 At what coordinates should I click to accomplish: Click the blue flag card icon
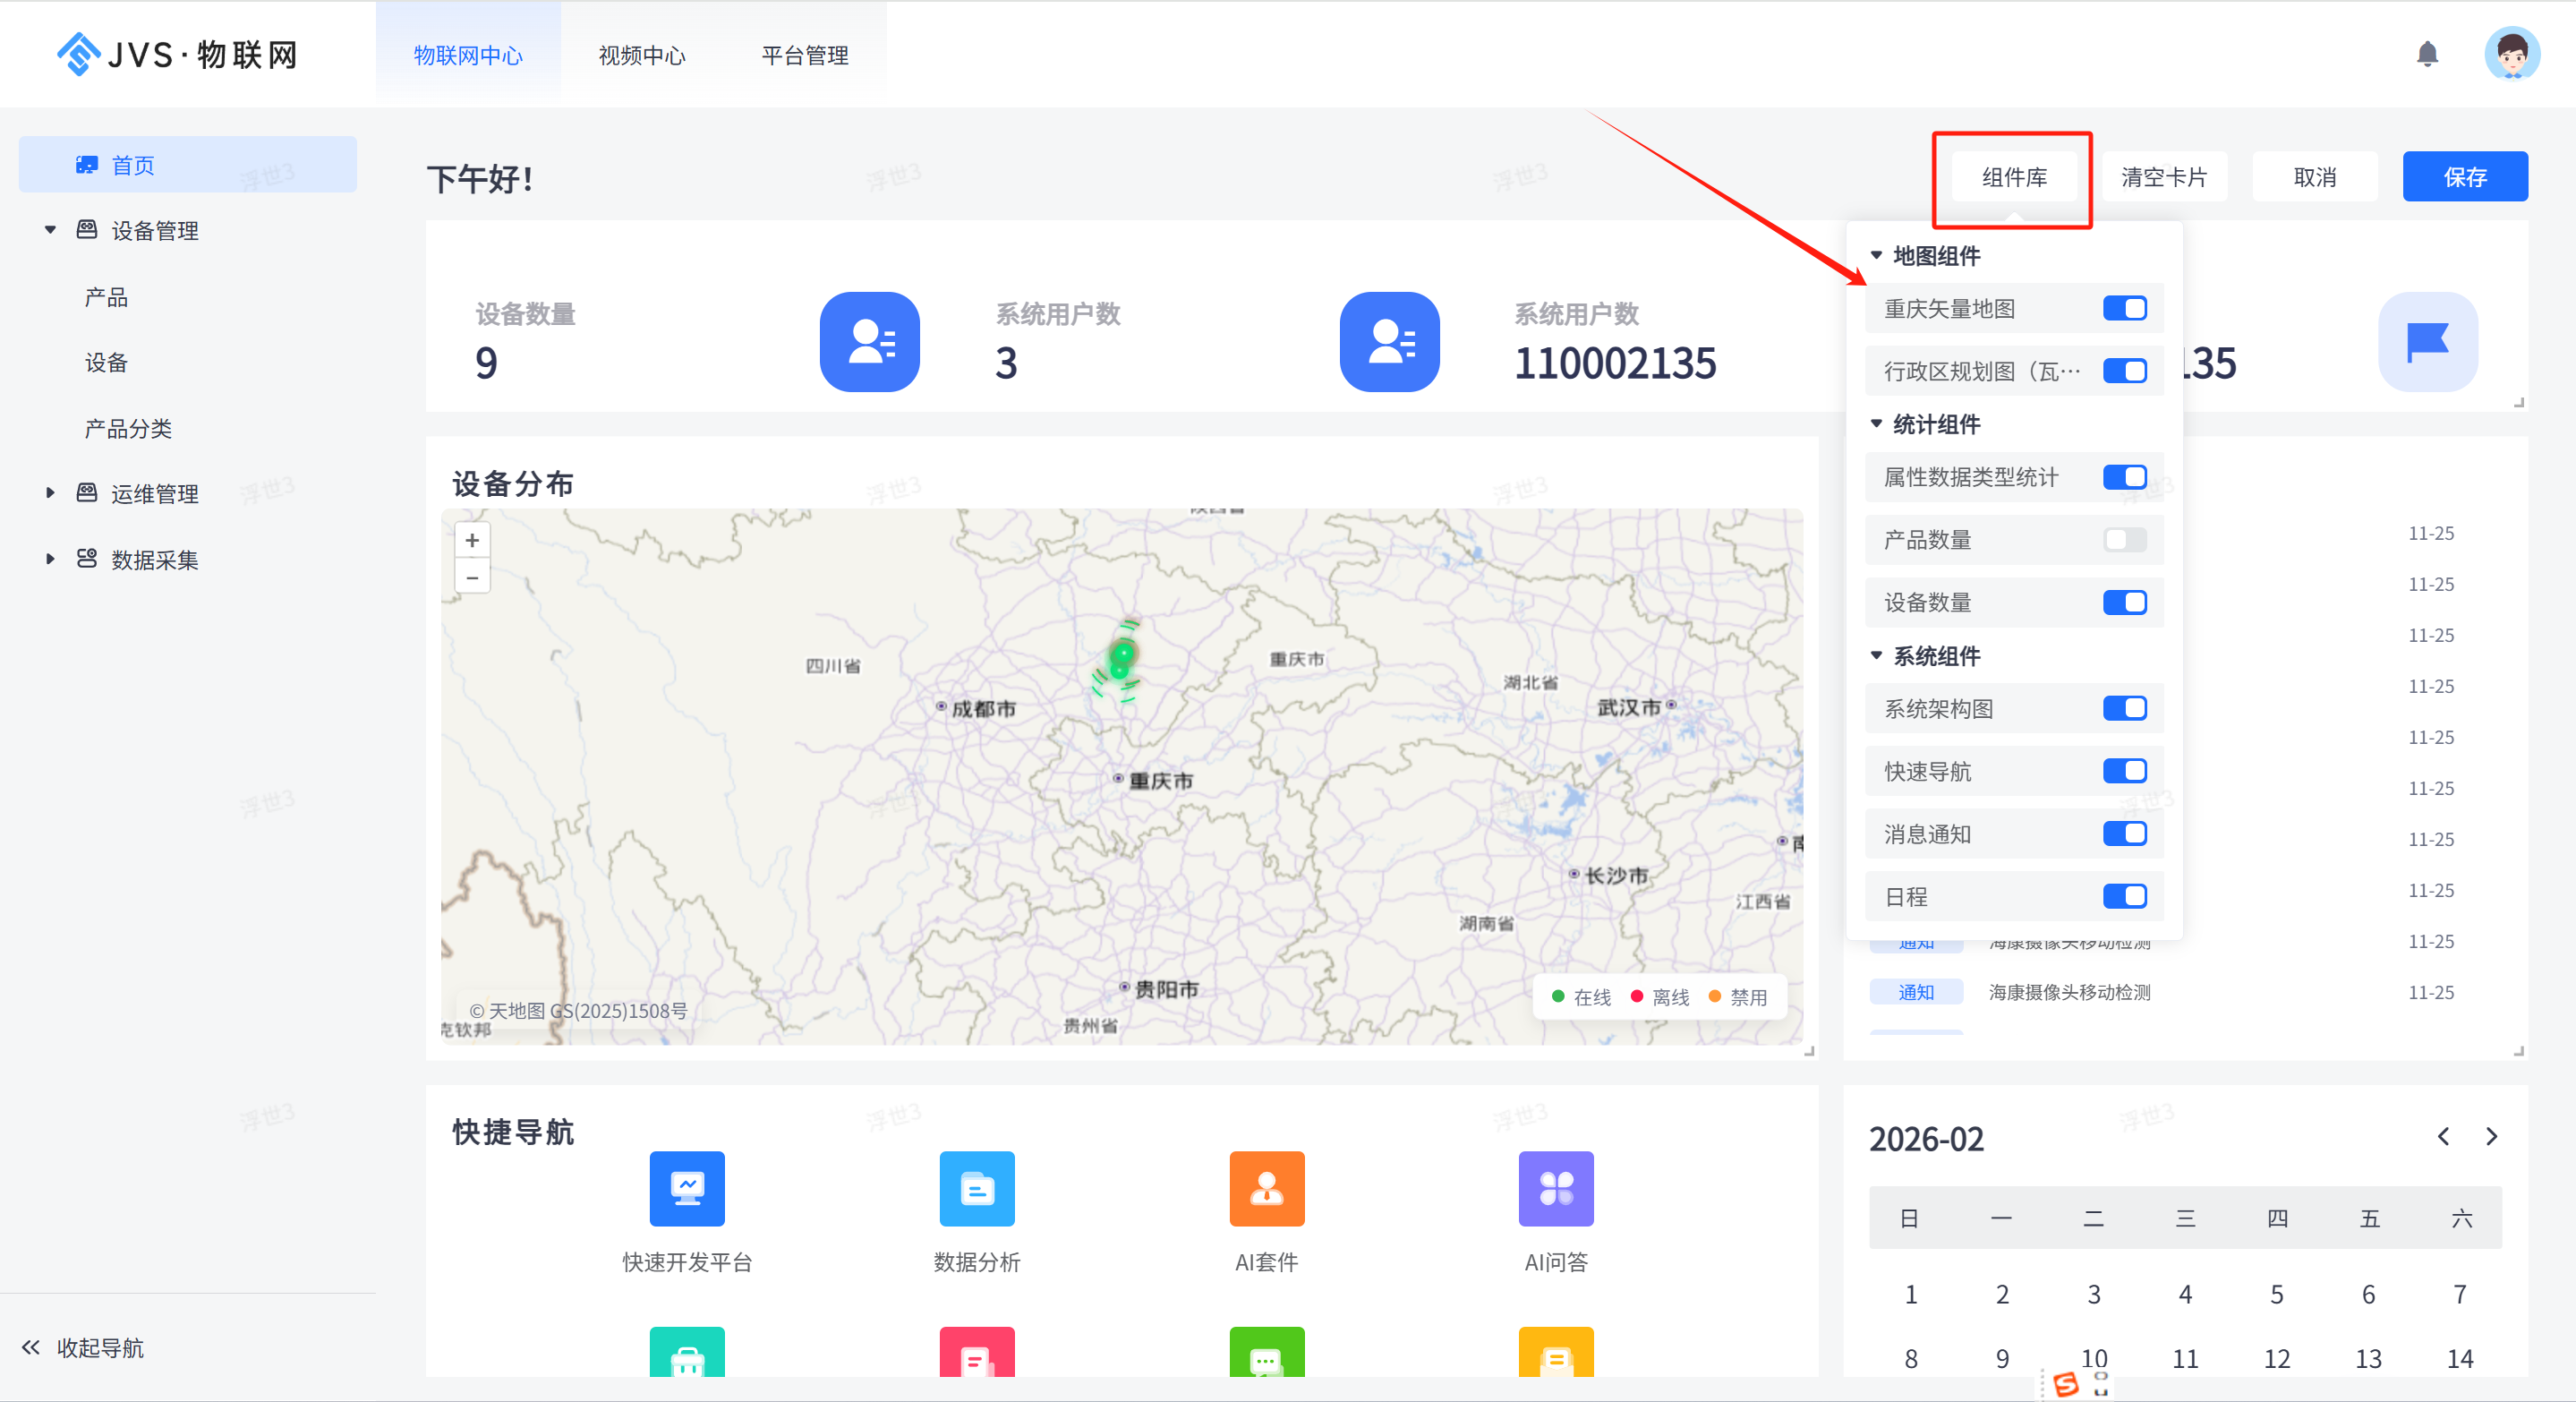point(2427,342)
